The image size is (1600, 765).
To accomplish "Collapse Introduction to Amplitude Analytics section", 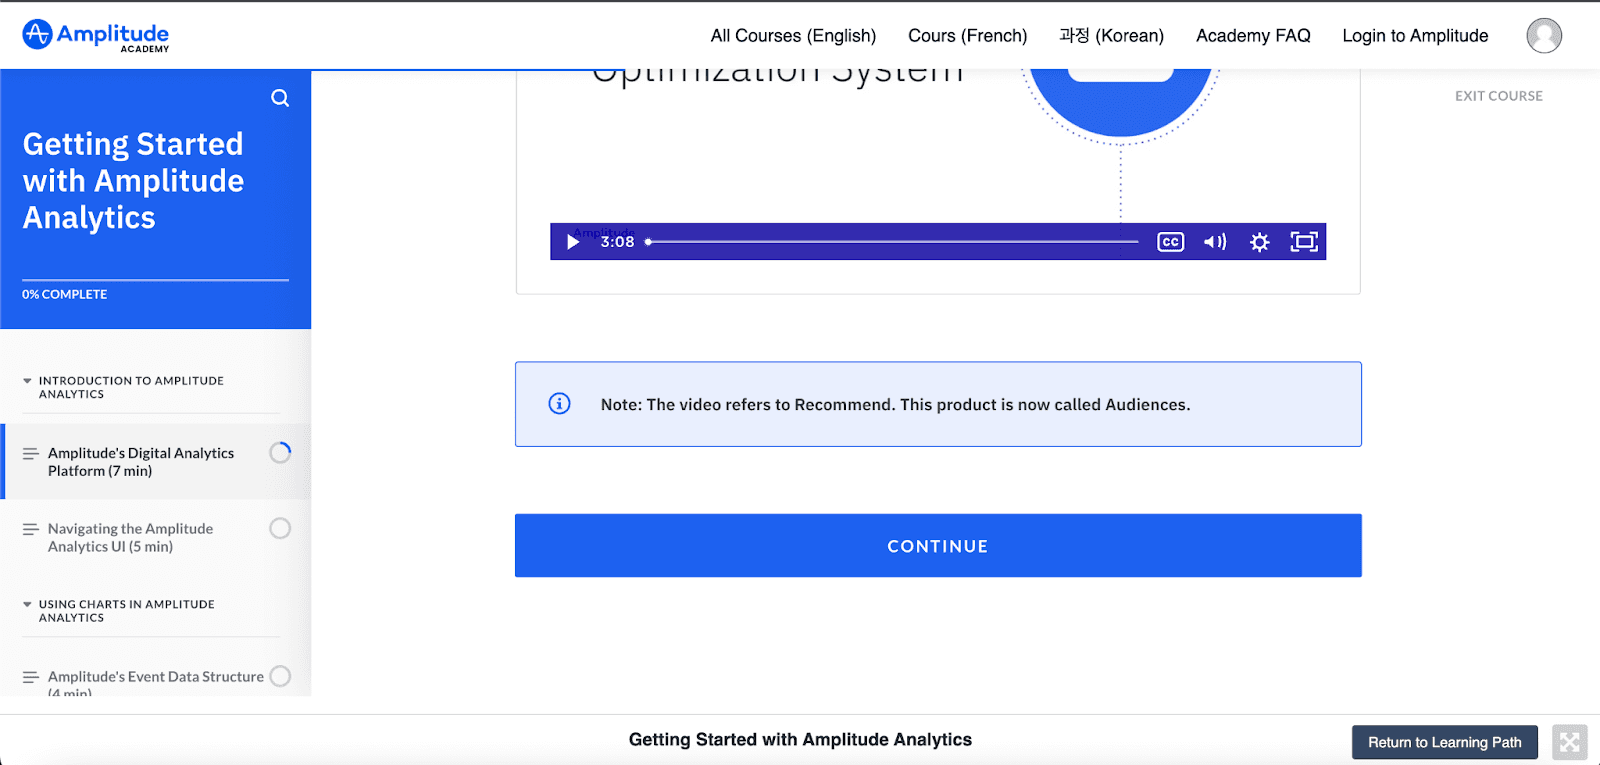I will click(27, 381).
